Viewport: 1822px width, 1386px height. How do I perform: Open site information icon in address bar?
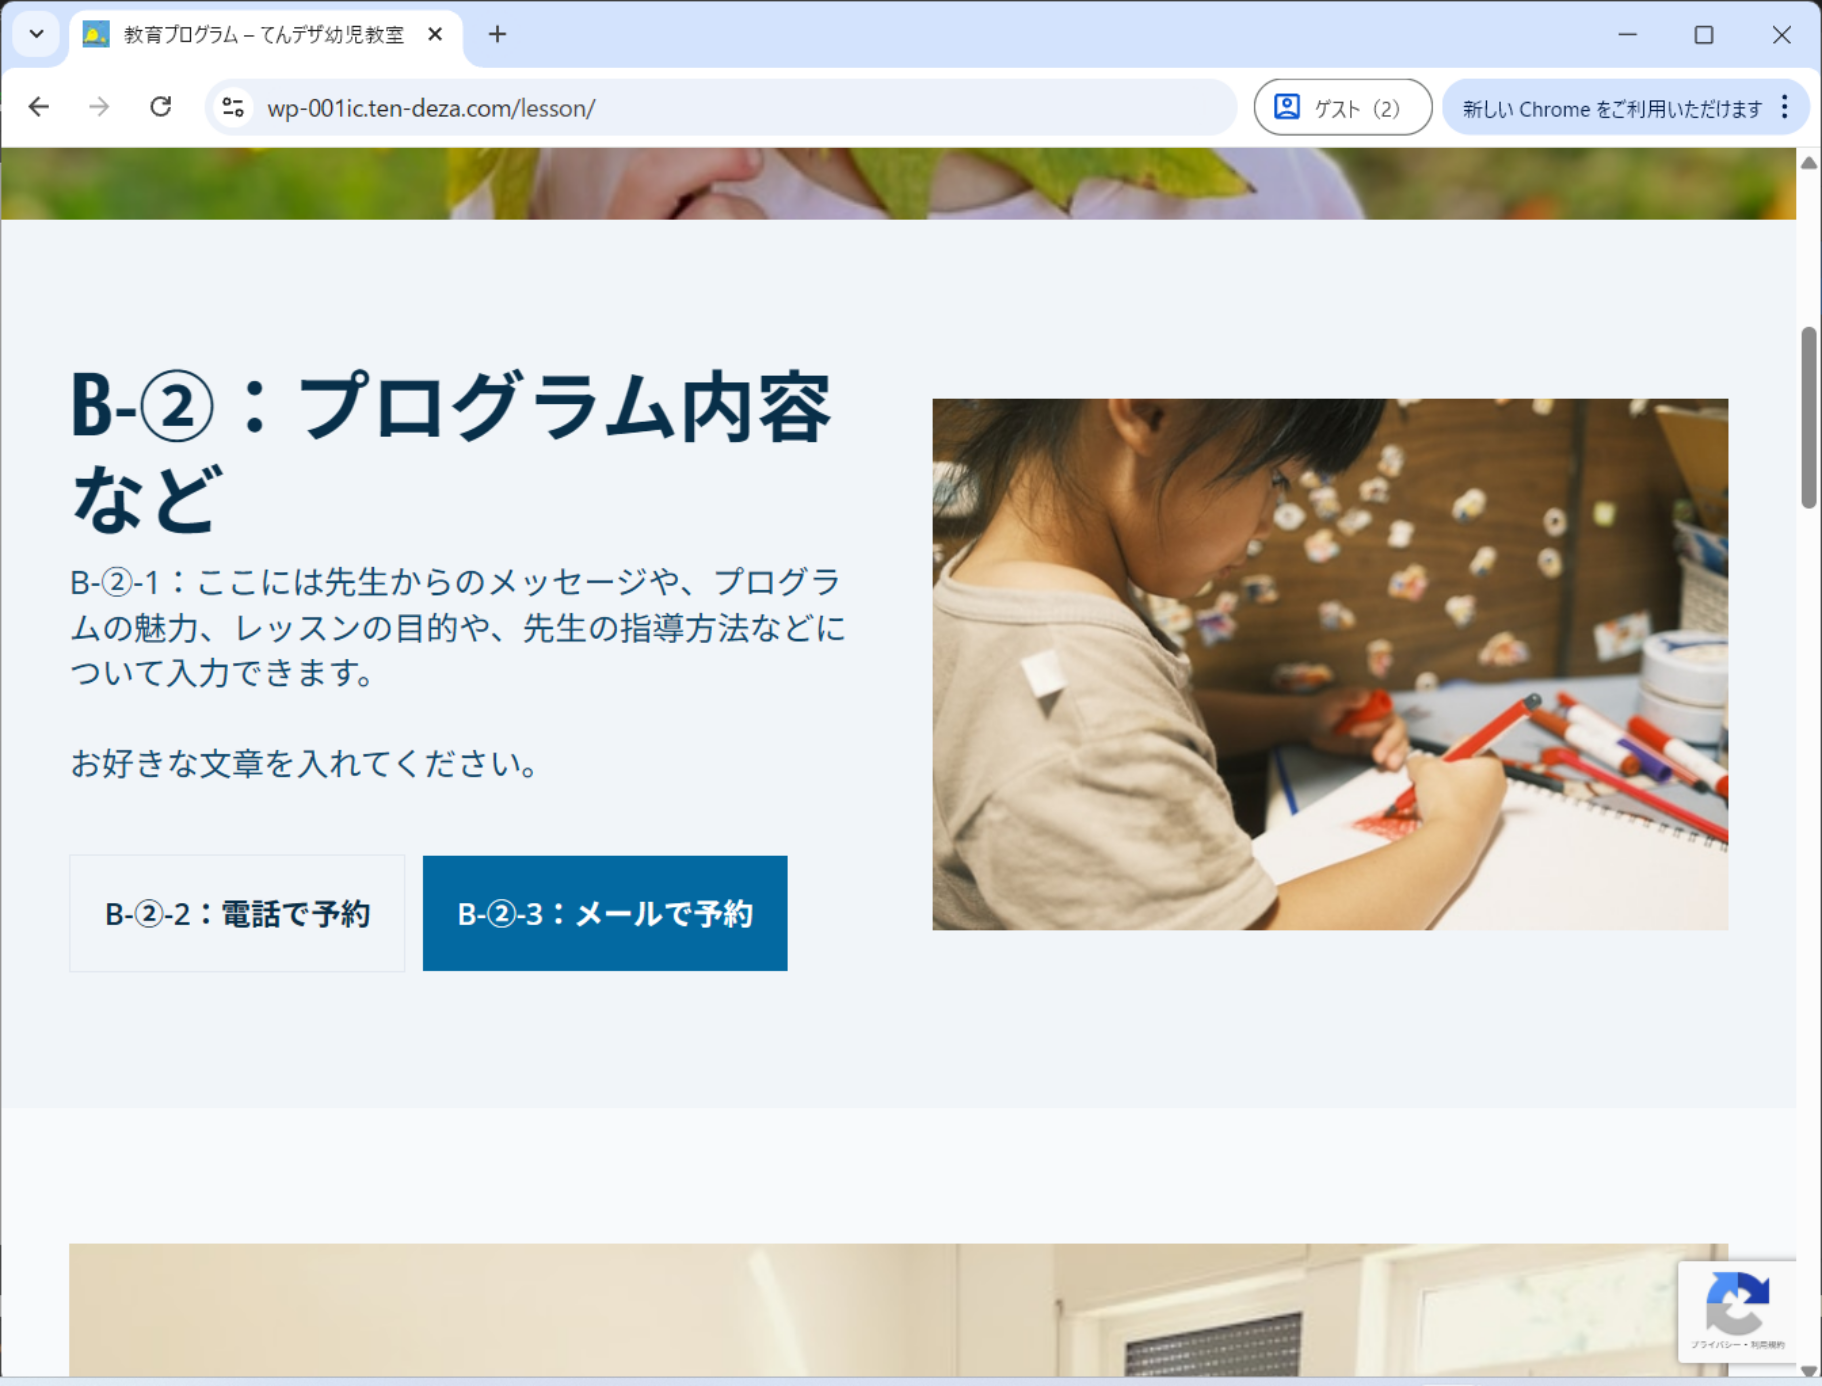pyautogui.click(x=233, y=107)
